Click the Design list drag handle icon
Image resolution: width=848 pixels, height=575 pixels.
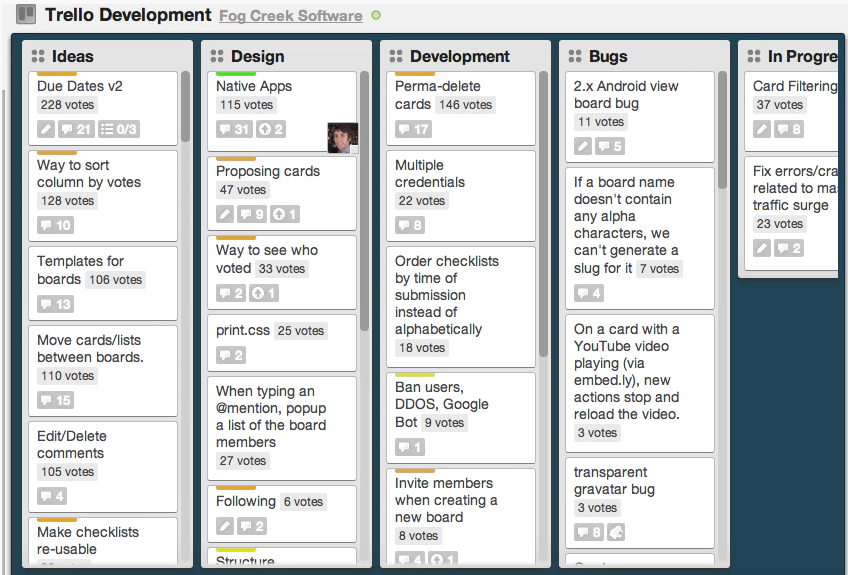click(217, 56)
